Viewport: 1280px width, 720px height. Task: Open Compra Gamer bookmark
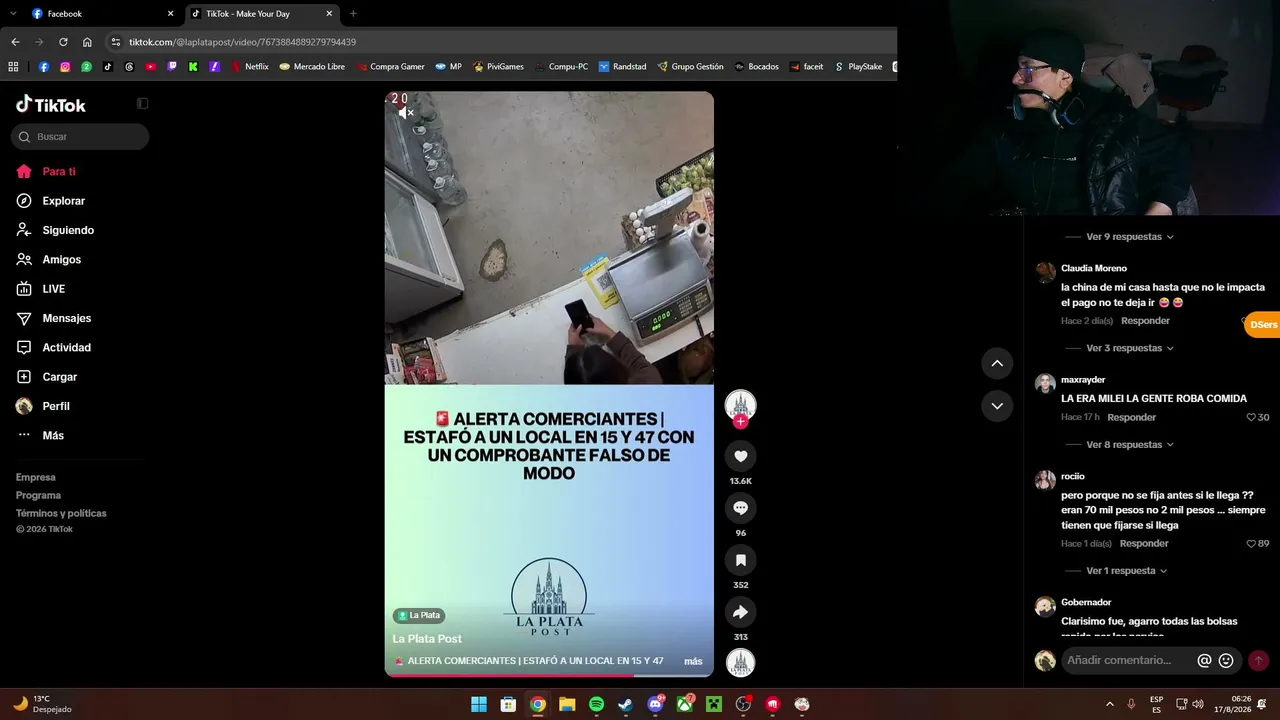pyautogui.click(x=390, y=67)
